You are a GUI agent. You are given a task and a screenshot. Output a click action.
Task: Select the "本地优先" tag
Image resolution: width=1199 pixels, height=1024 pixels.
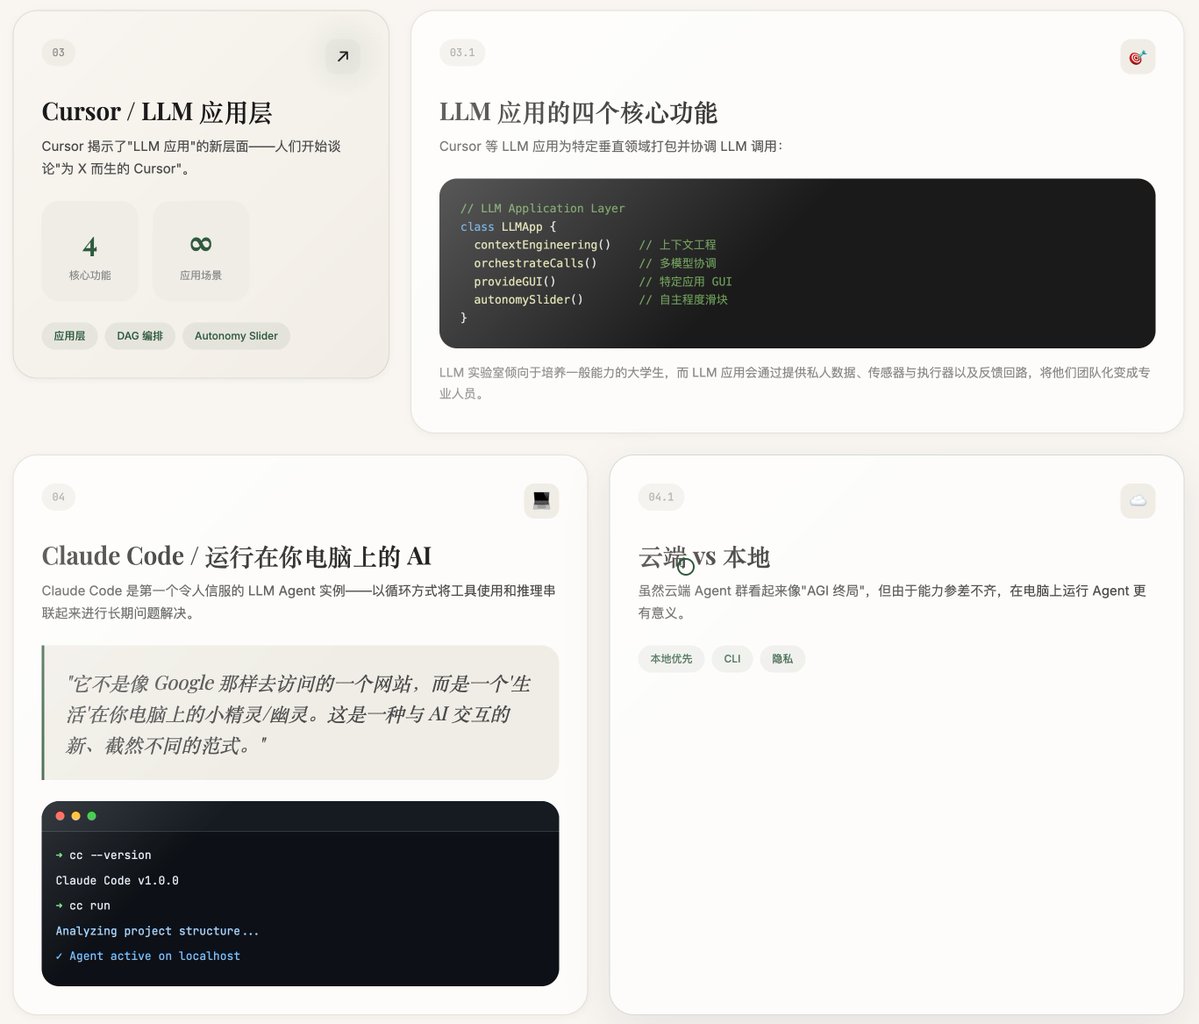tap(671, 658)
